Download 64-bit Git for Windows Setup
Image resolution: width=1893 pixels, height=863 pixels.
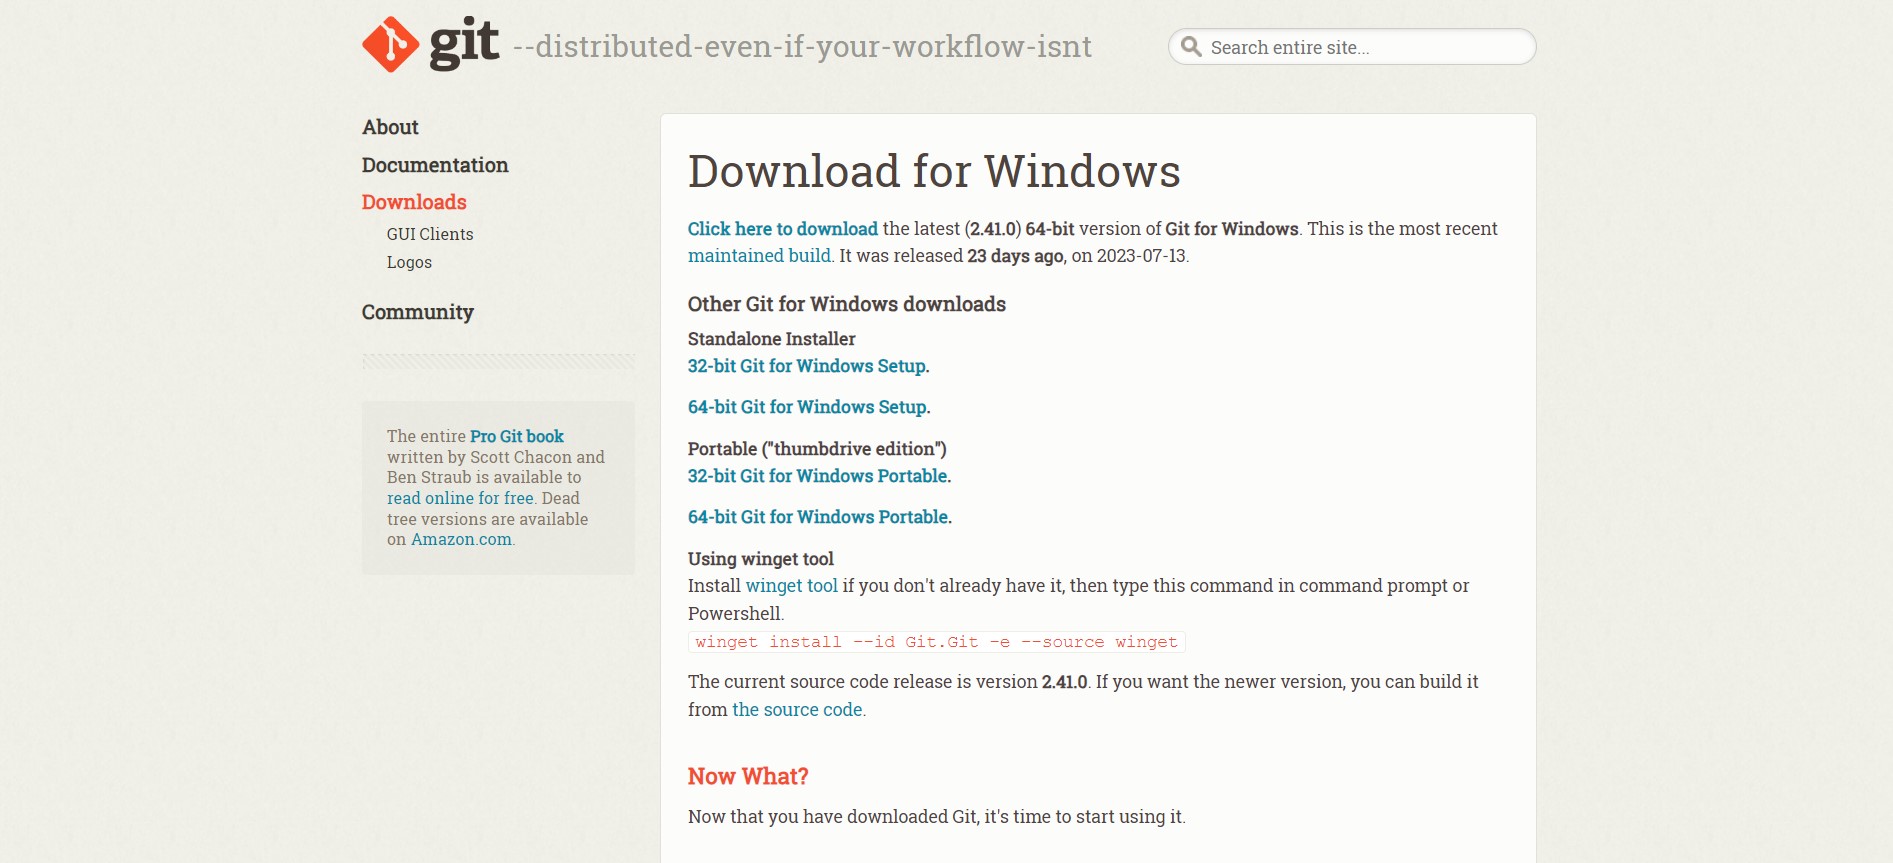807,407
